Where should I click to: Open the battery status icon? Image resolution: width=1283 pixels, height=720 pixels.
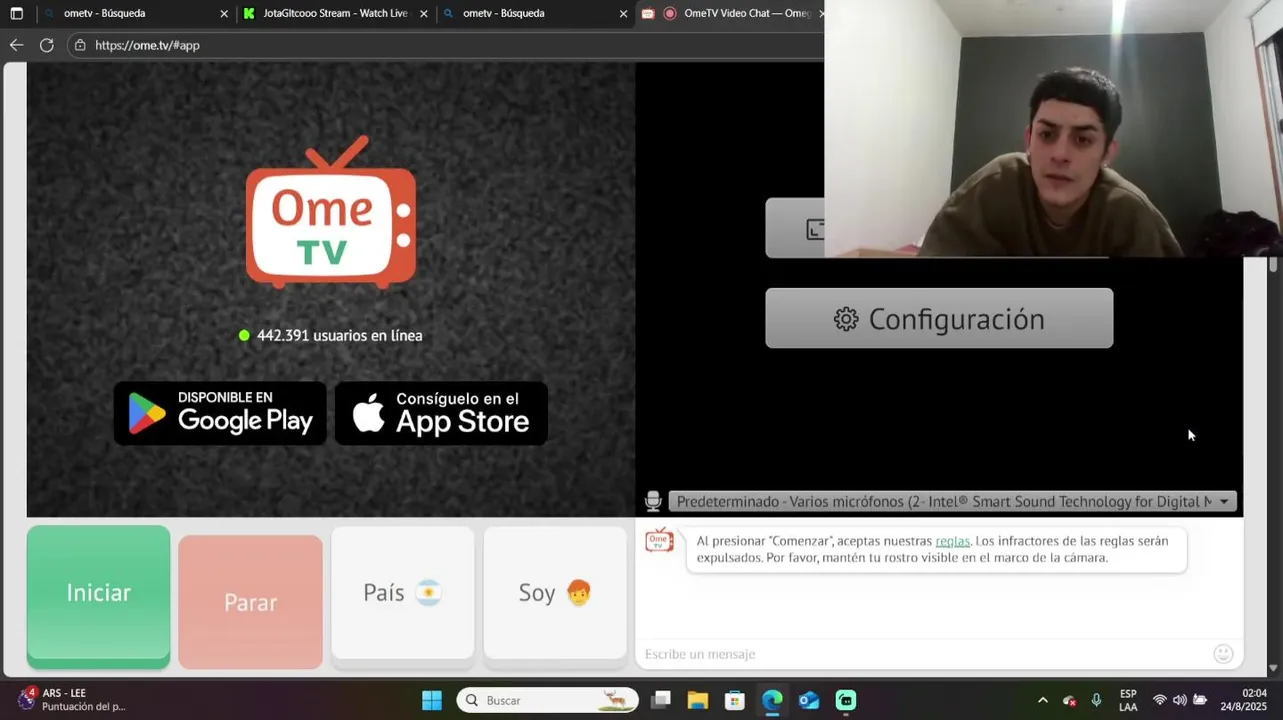pos(1200,700)
